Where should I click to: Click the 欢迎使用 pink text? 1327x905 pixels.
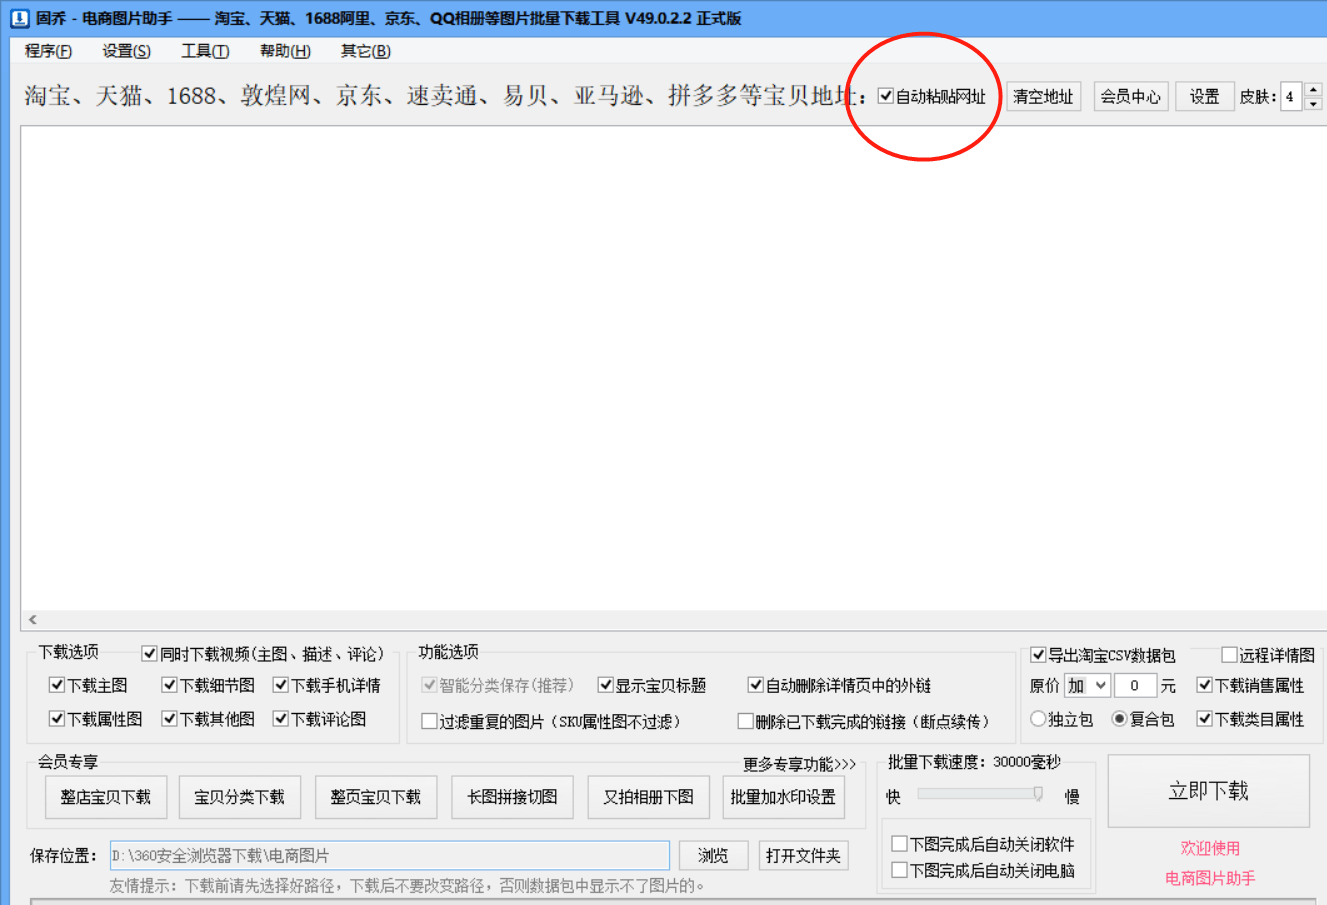[x=1210, y=848]
